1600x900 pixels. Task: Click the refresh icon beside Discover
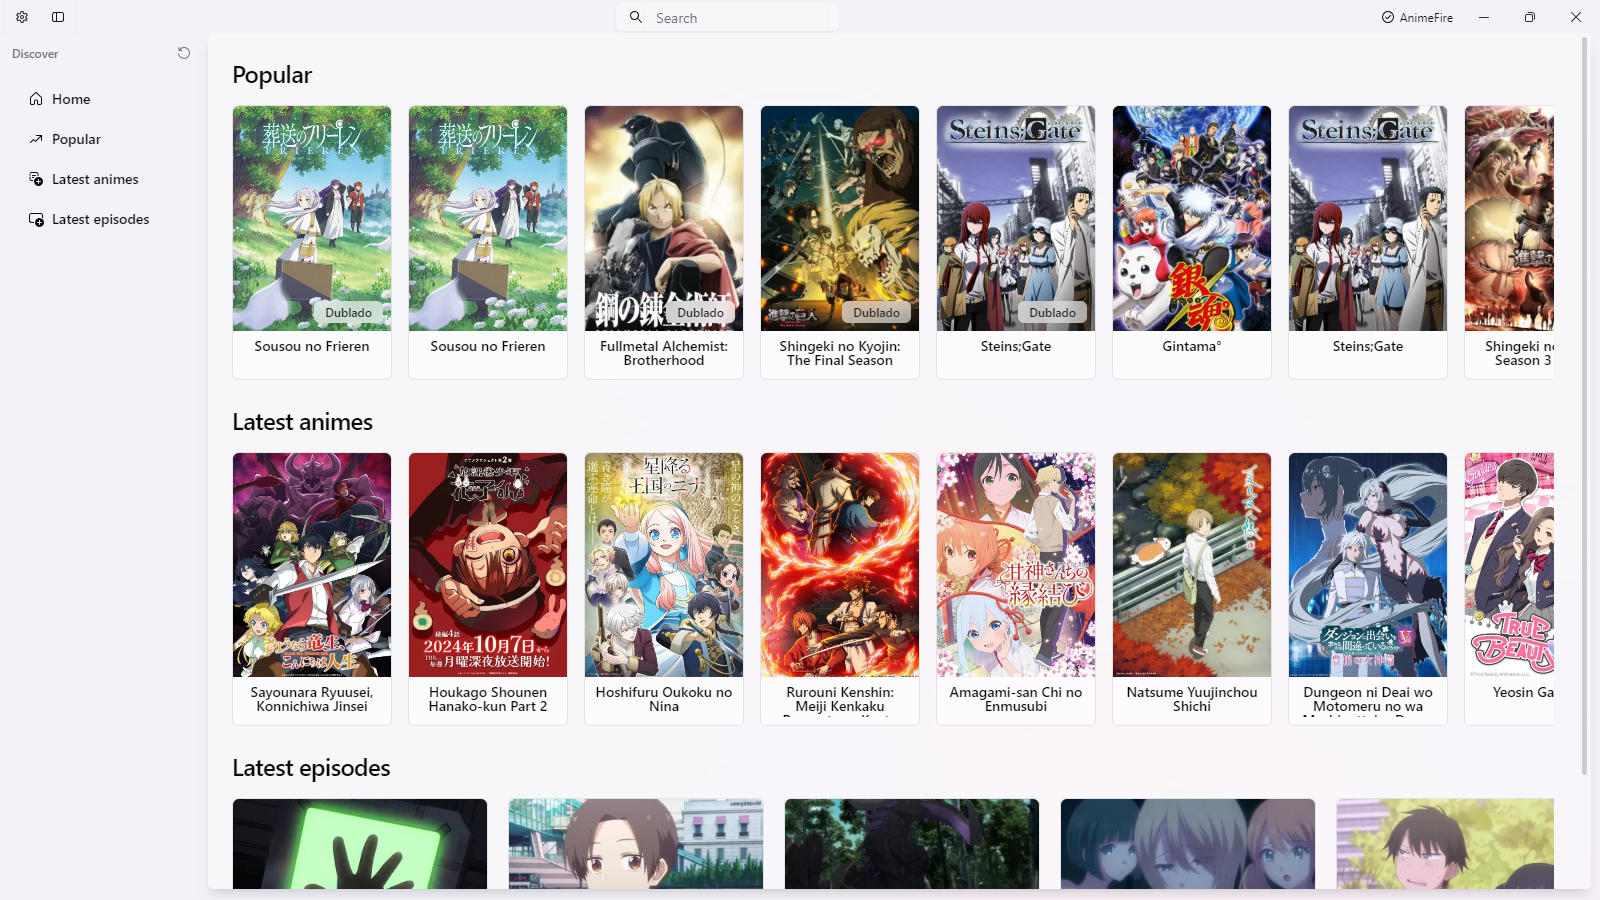tap(184, 53)
